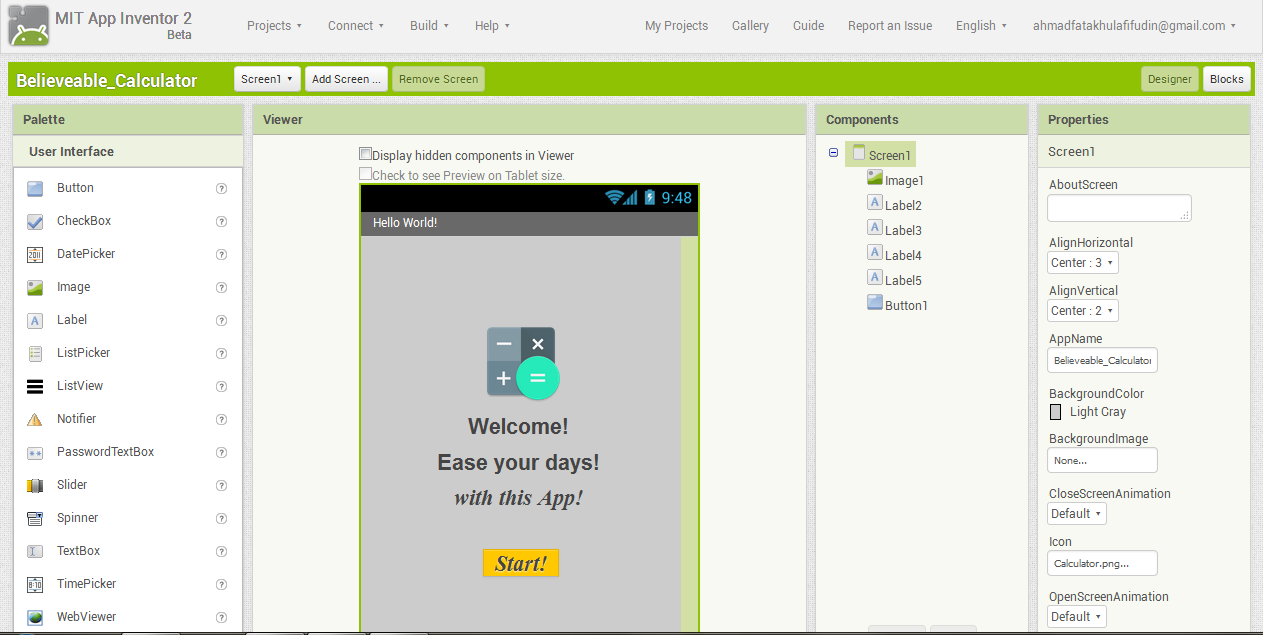Go to My Projects
Image resolution: width=1263 pixels, height=635 pixels.
676,26
